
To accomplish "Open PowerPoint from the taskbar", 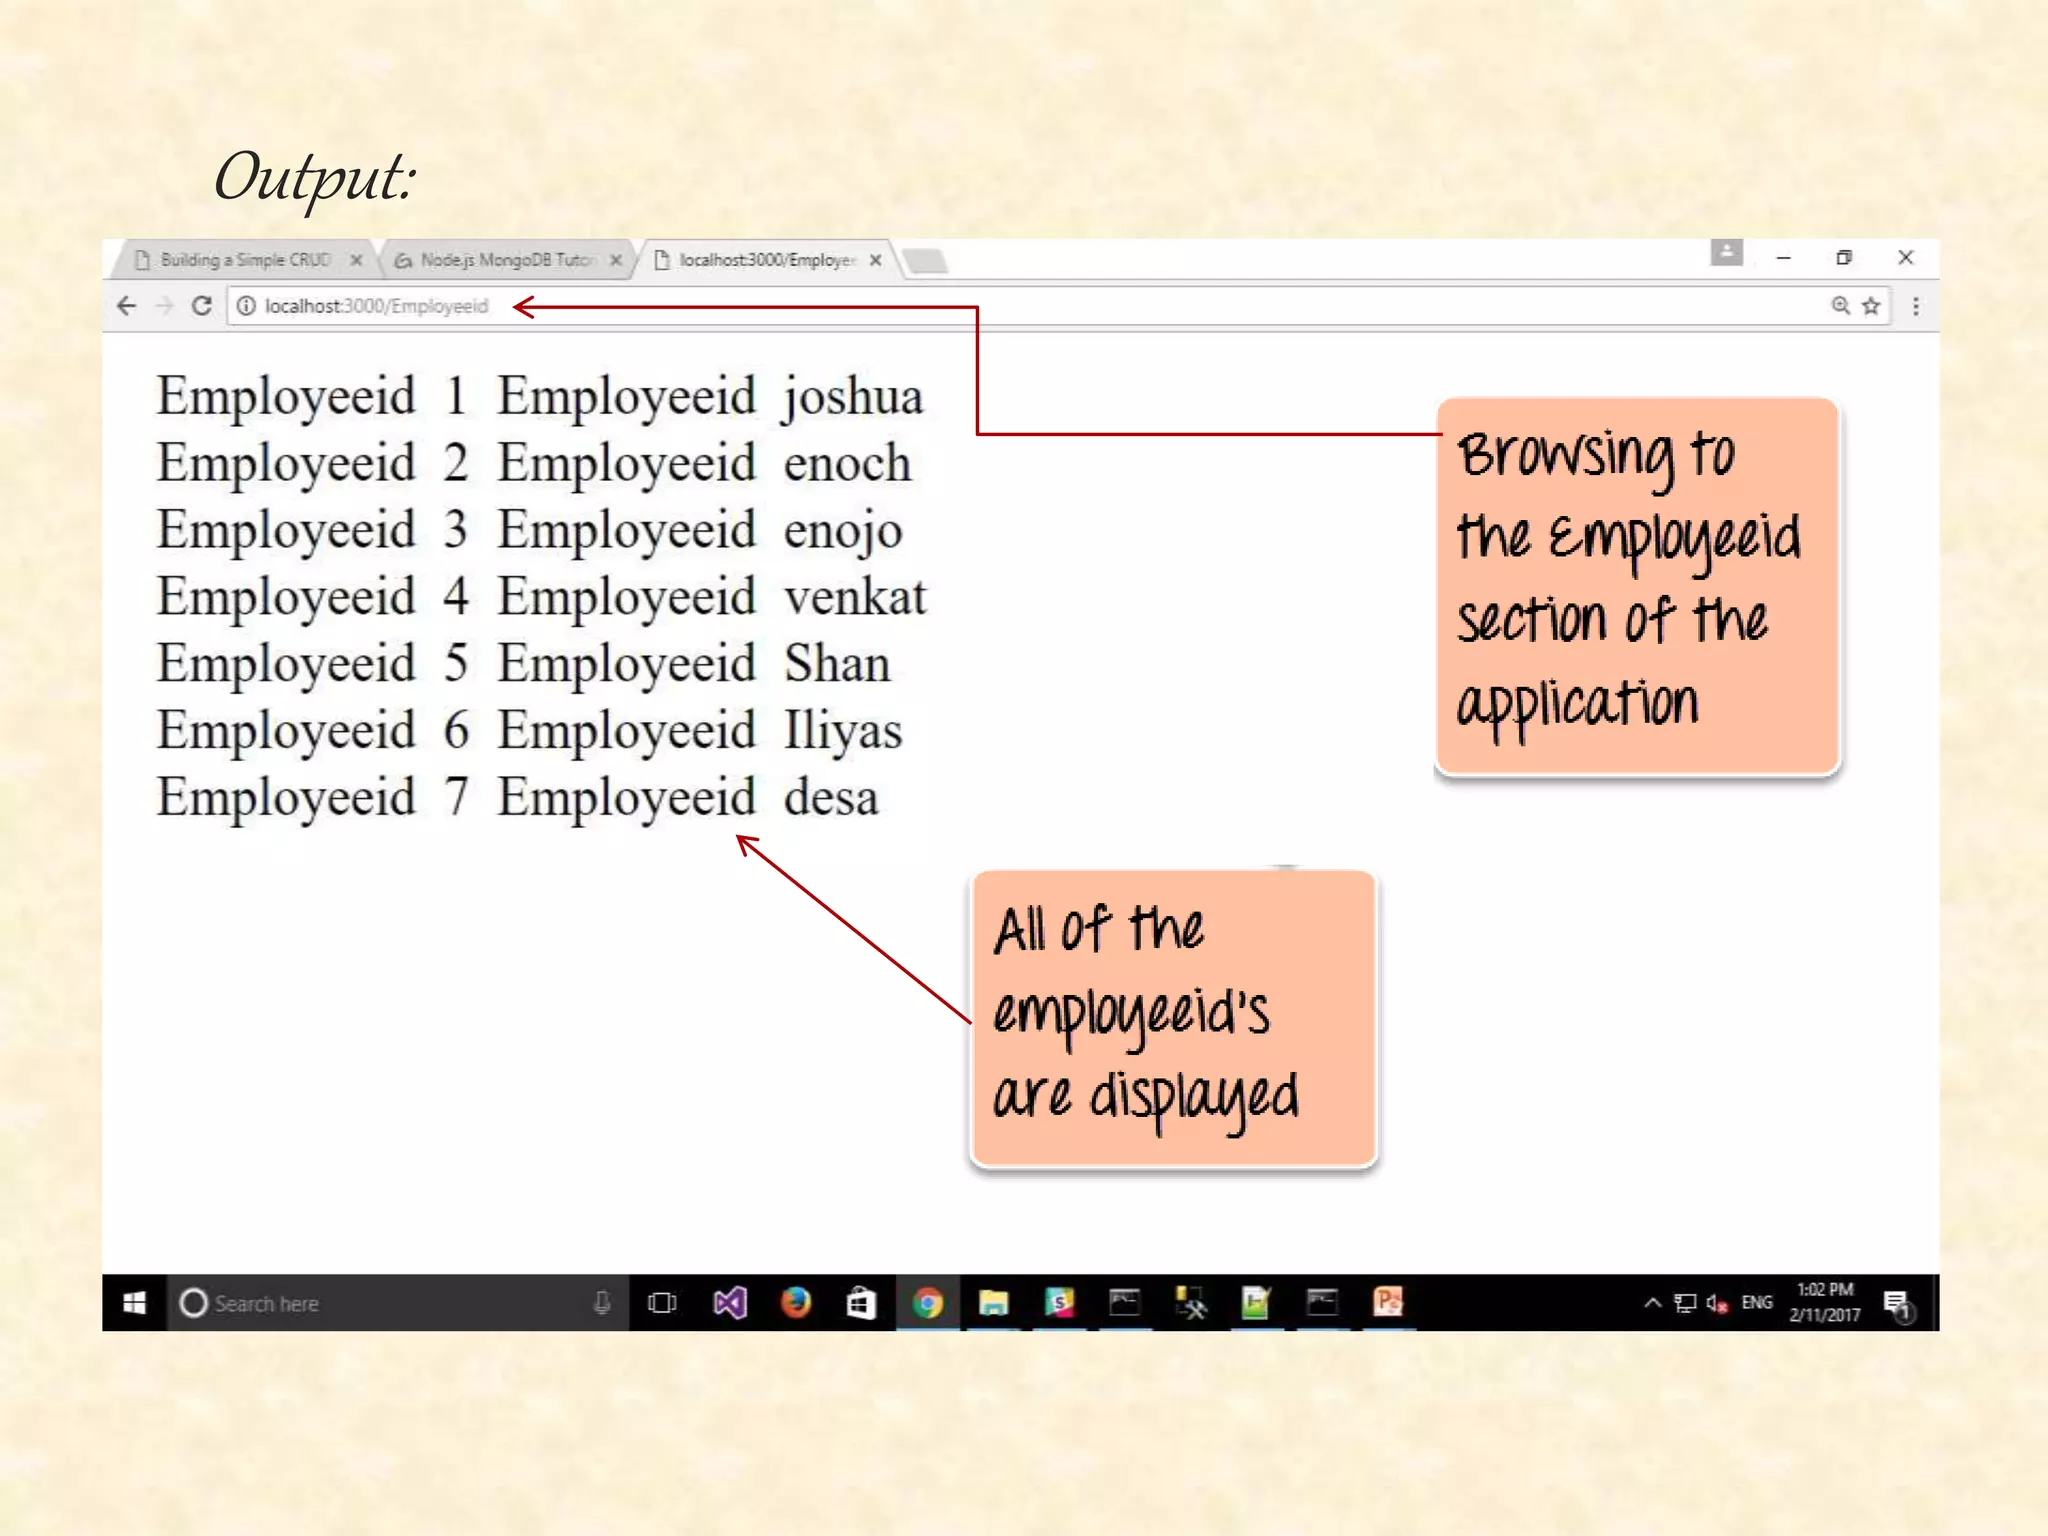I will 1388,1303.
